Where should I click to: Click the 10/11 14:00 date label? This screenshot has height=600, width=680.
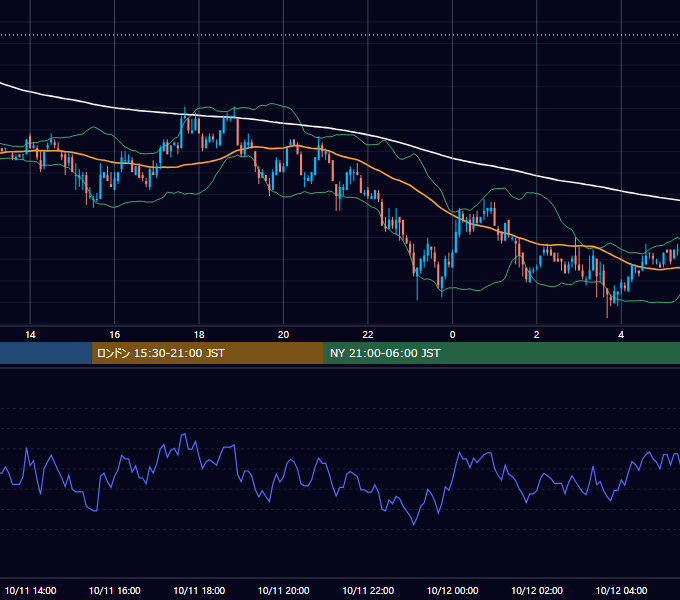click(30, 590)
